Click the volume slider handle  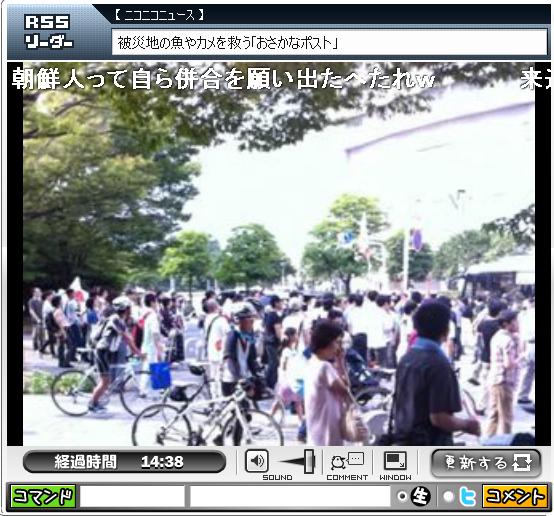pos(310,461)
